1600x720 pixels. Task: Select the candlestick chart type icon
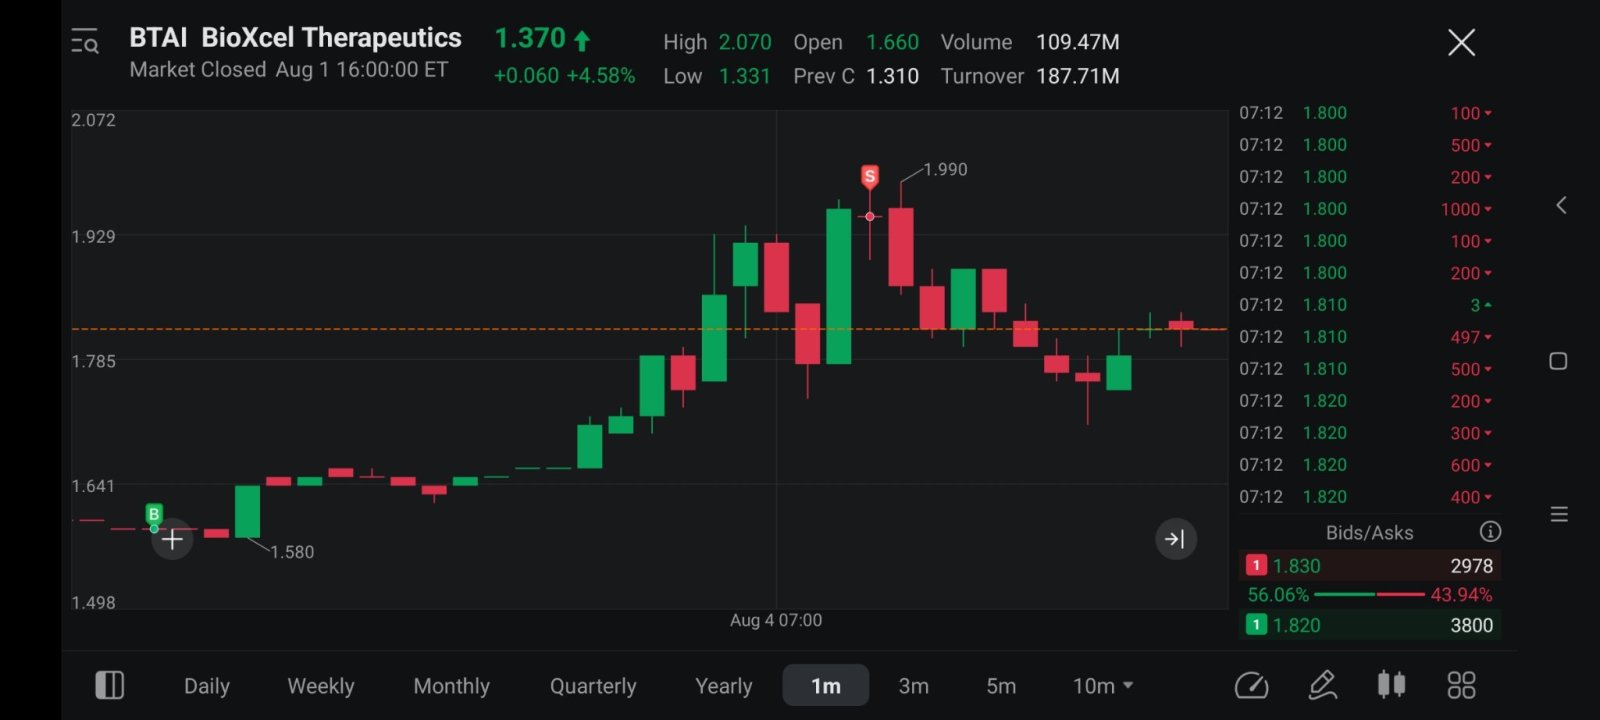click(x=1391, y=685)
